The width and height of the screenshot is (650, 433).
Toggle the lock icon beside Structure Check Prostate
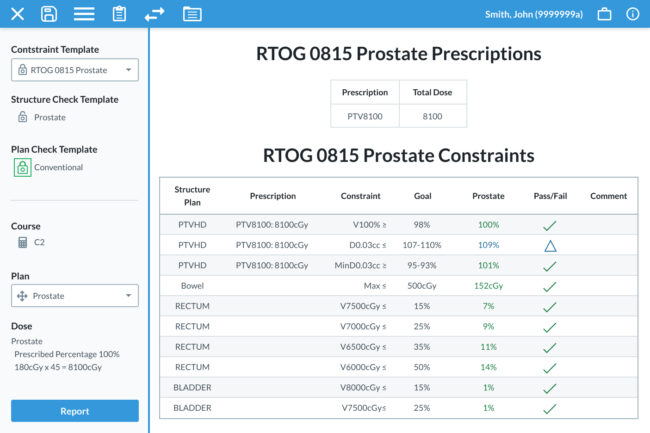coord(23,117)
